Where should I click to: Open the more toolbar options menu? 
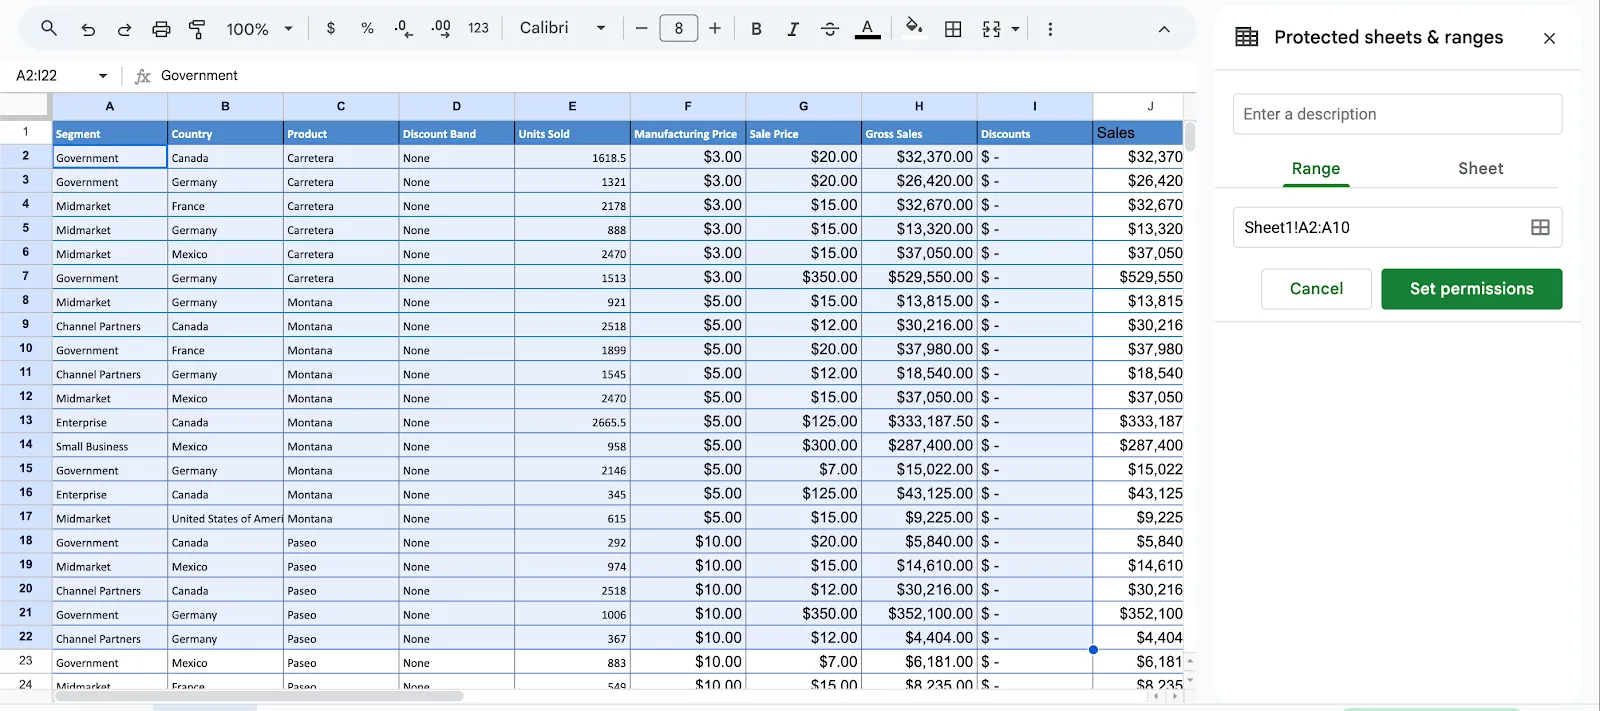(x=1050, y=29)
